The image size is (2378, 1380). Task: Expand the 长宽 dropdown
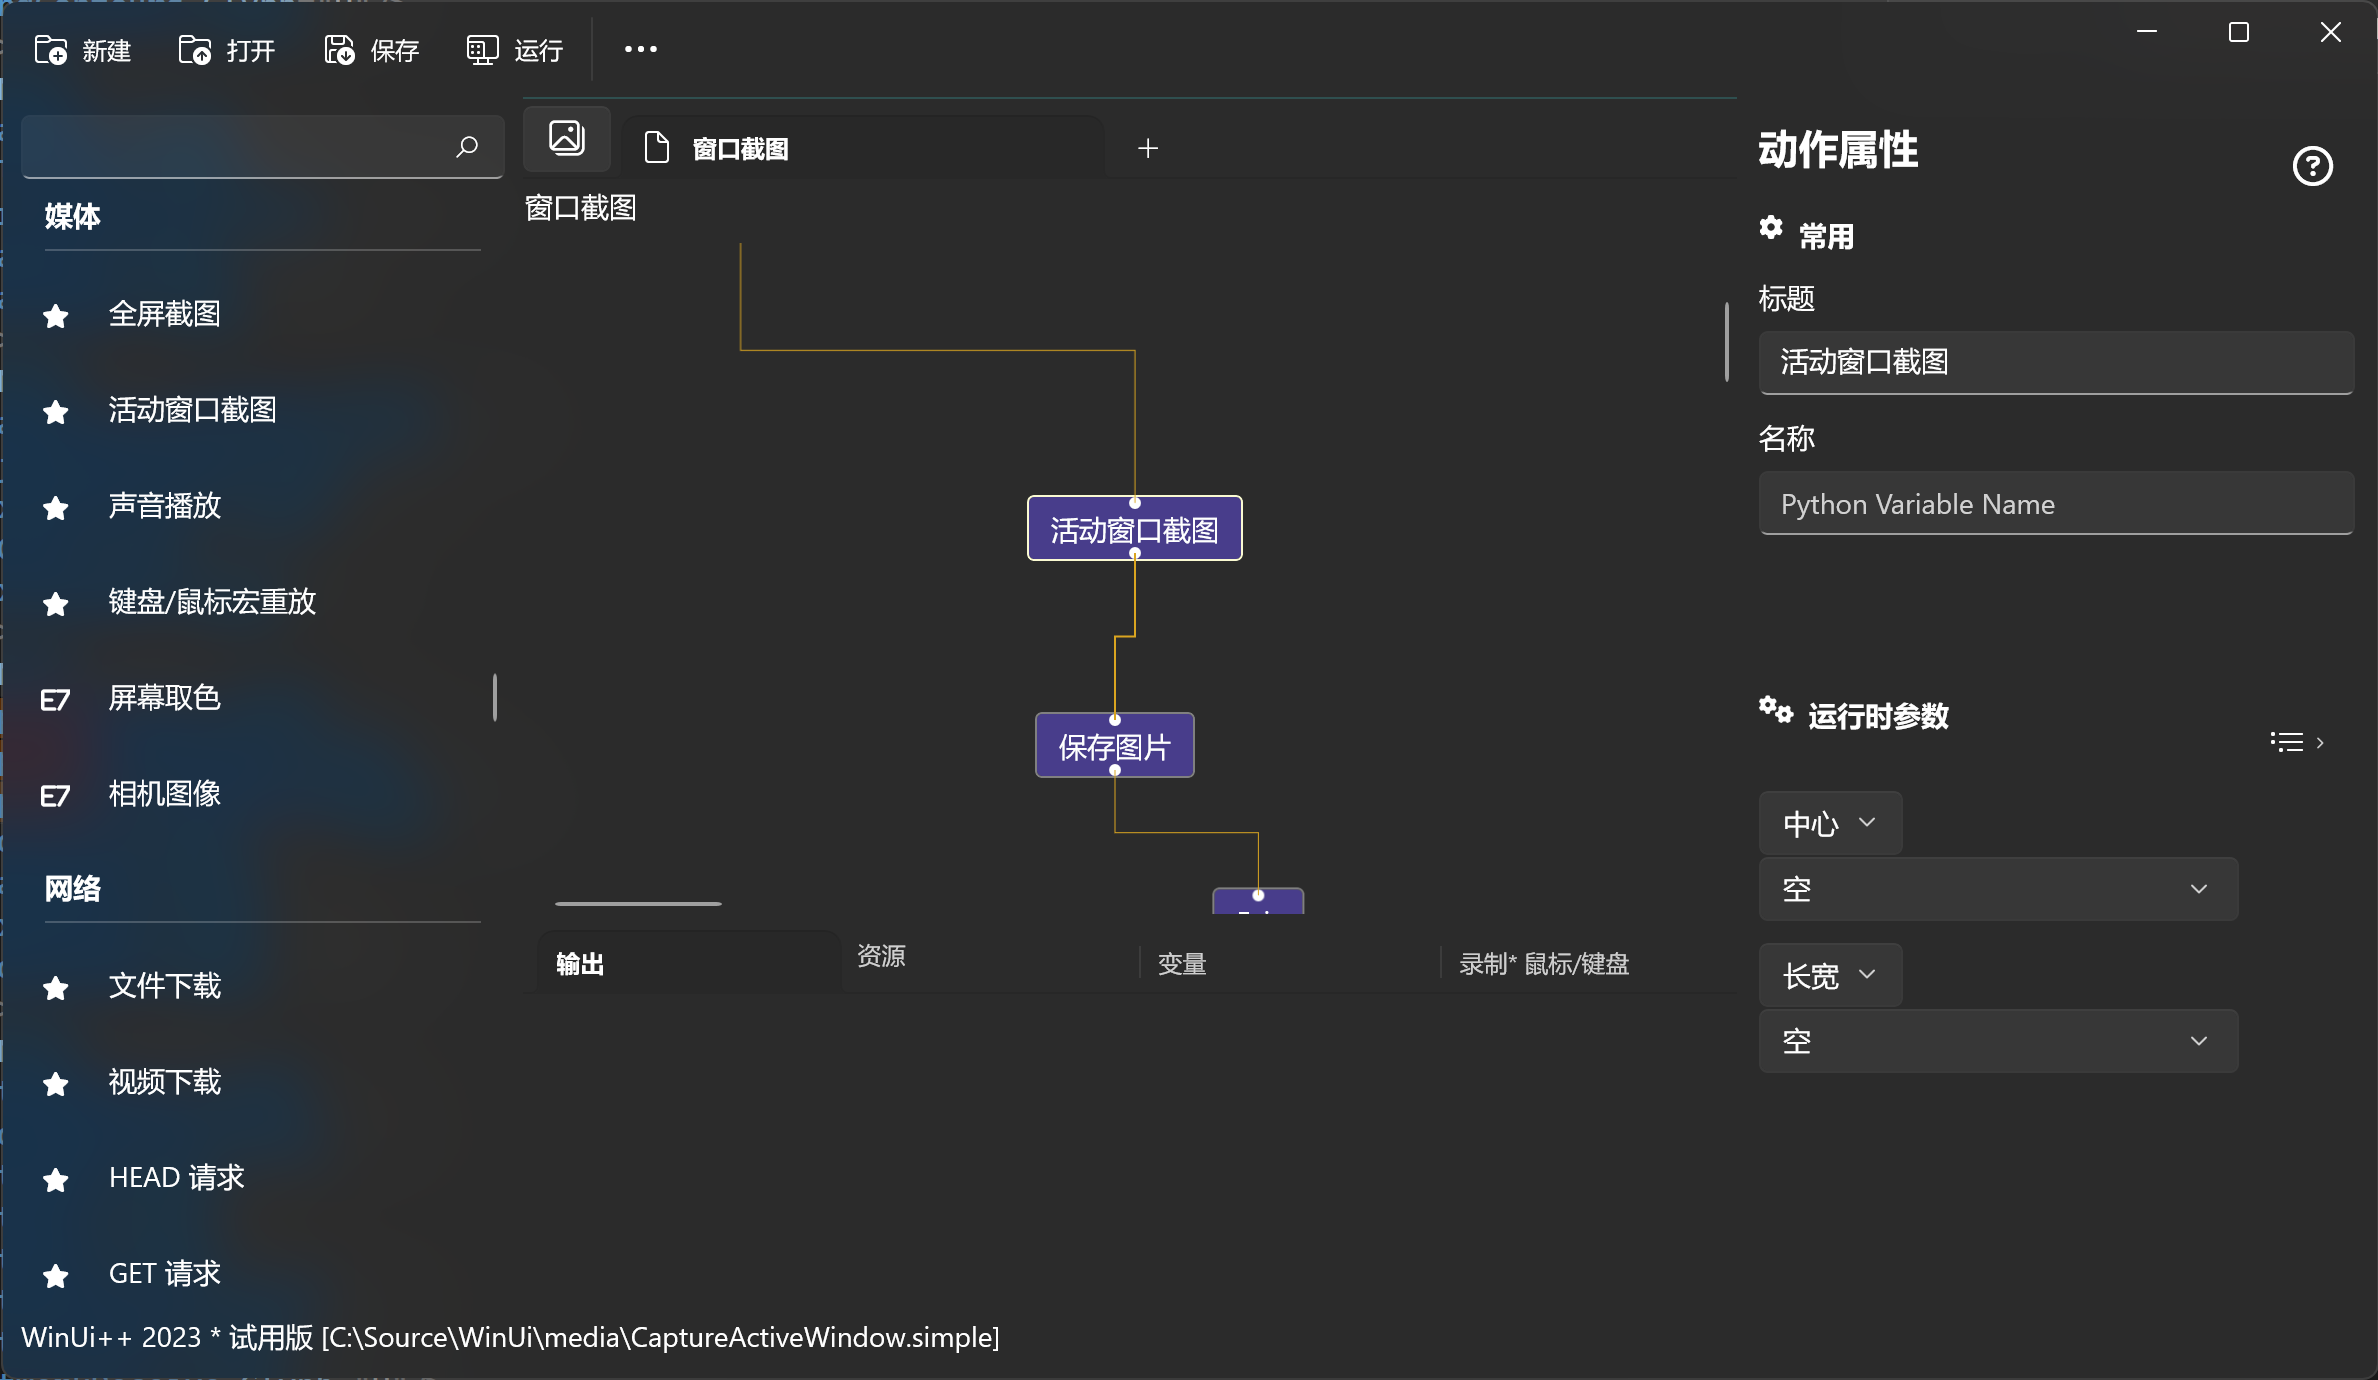click(1829, 975)
